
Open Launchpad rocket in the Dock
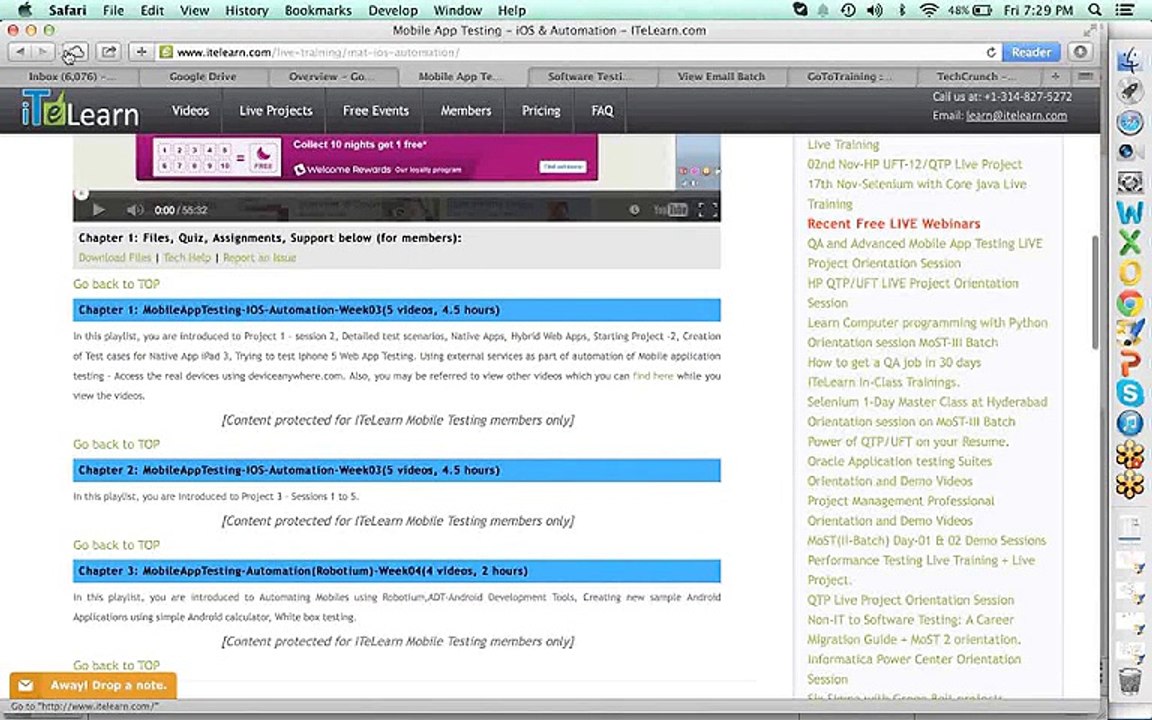(x=1130, y=91)
